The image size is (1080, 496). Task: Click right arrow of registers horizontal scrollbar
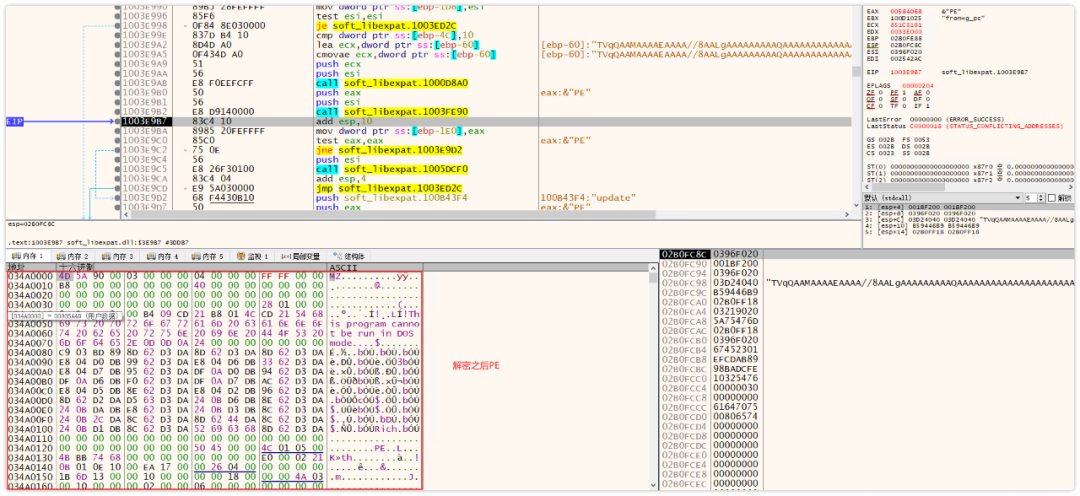pos(1069,188)
